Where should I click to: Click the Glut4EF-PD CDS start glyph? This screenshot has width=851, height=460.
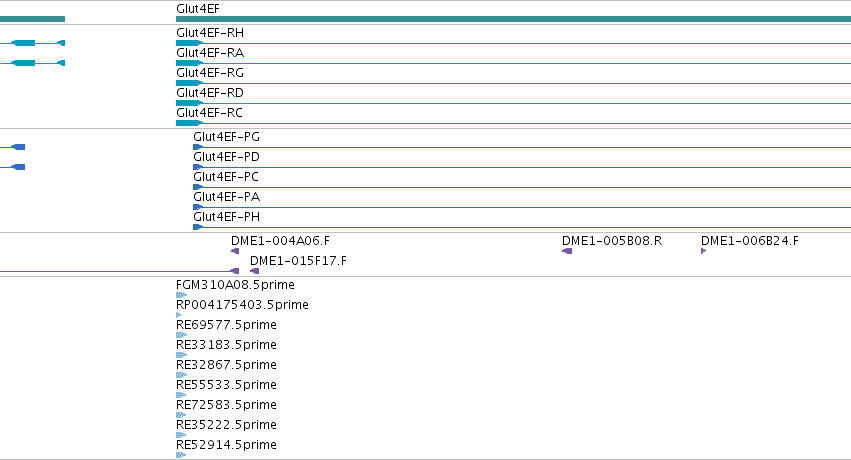point(198,167)
